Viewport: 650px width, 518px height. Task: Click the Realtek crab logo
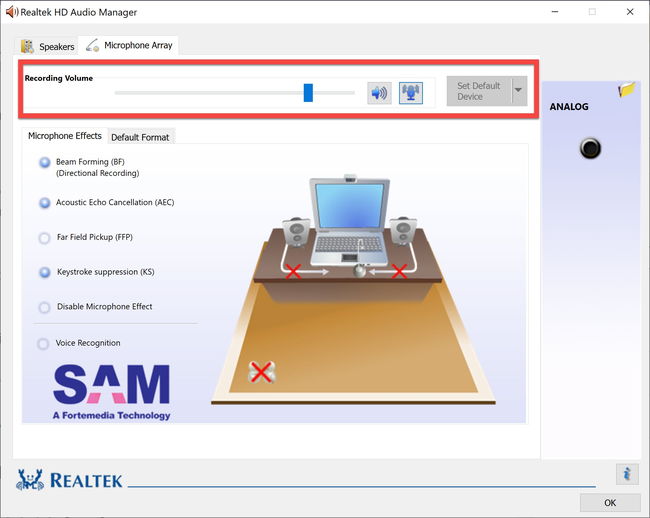coord(30,480)
